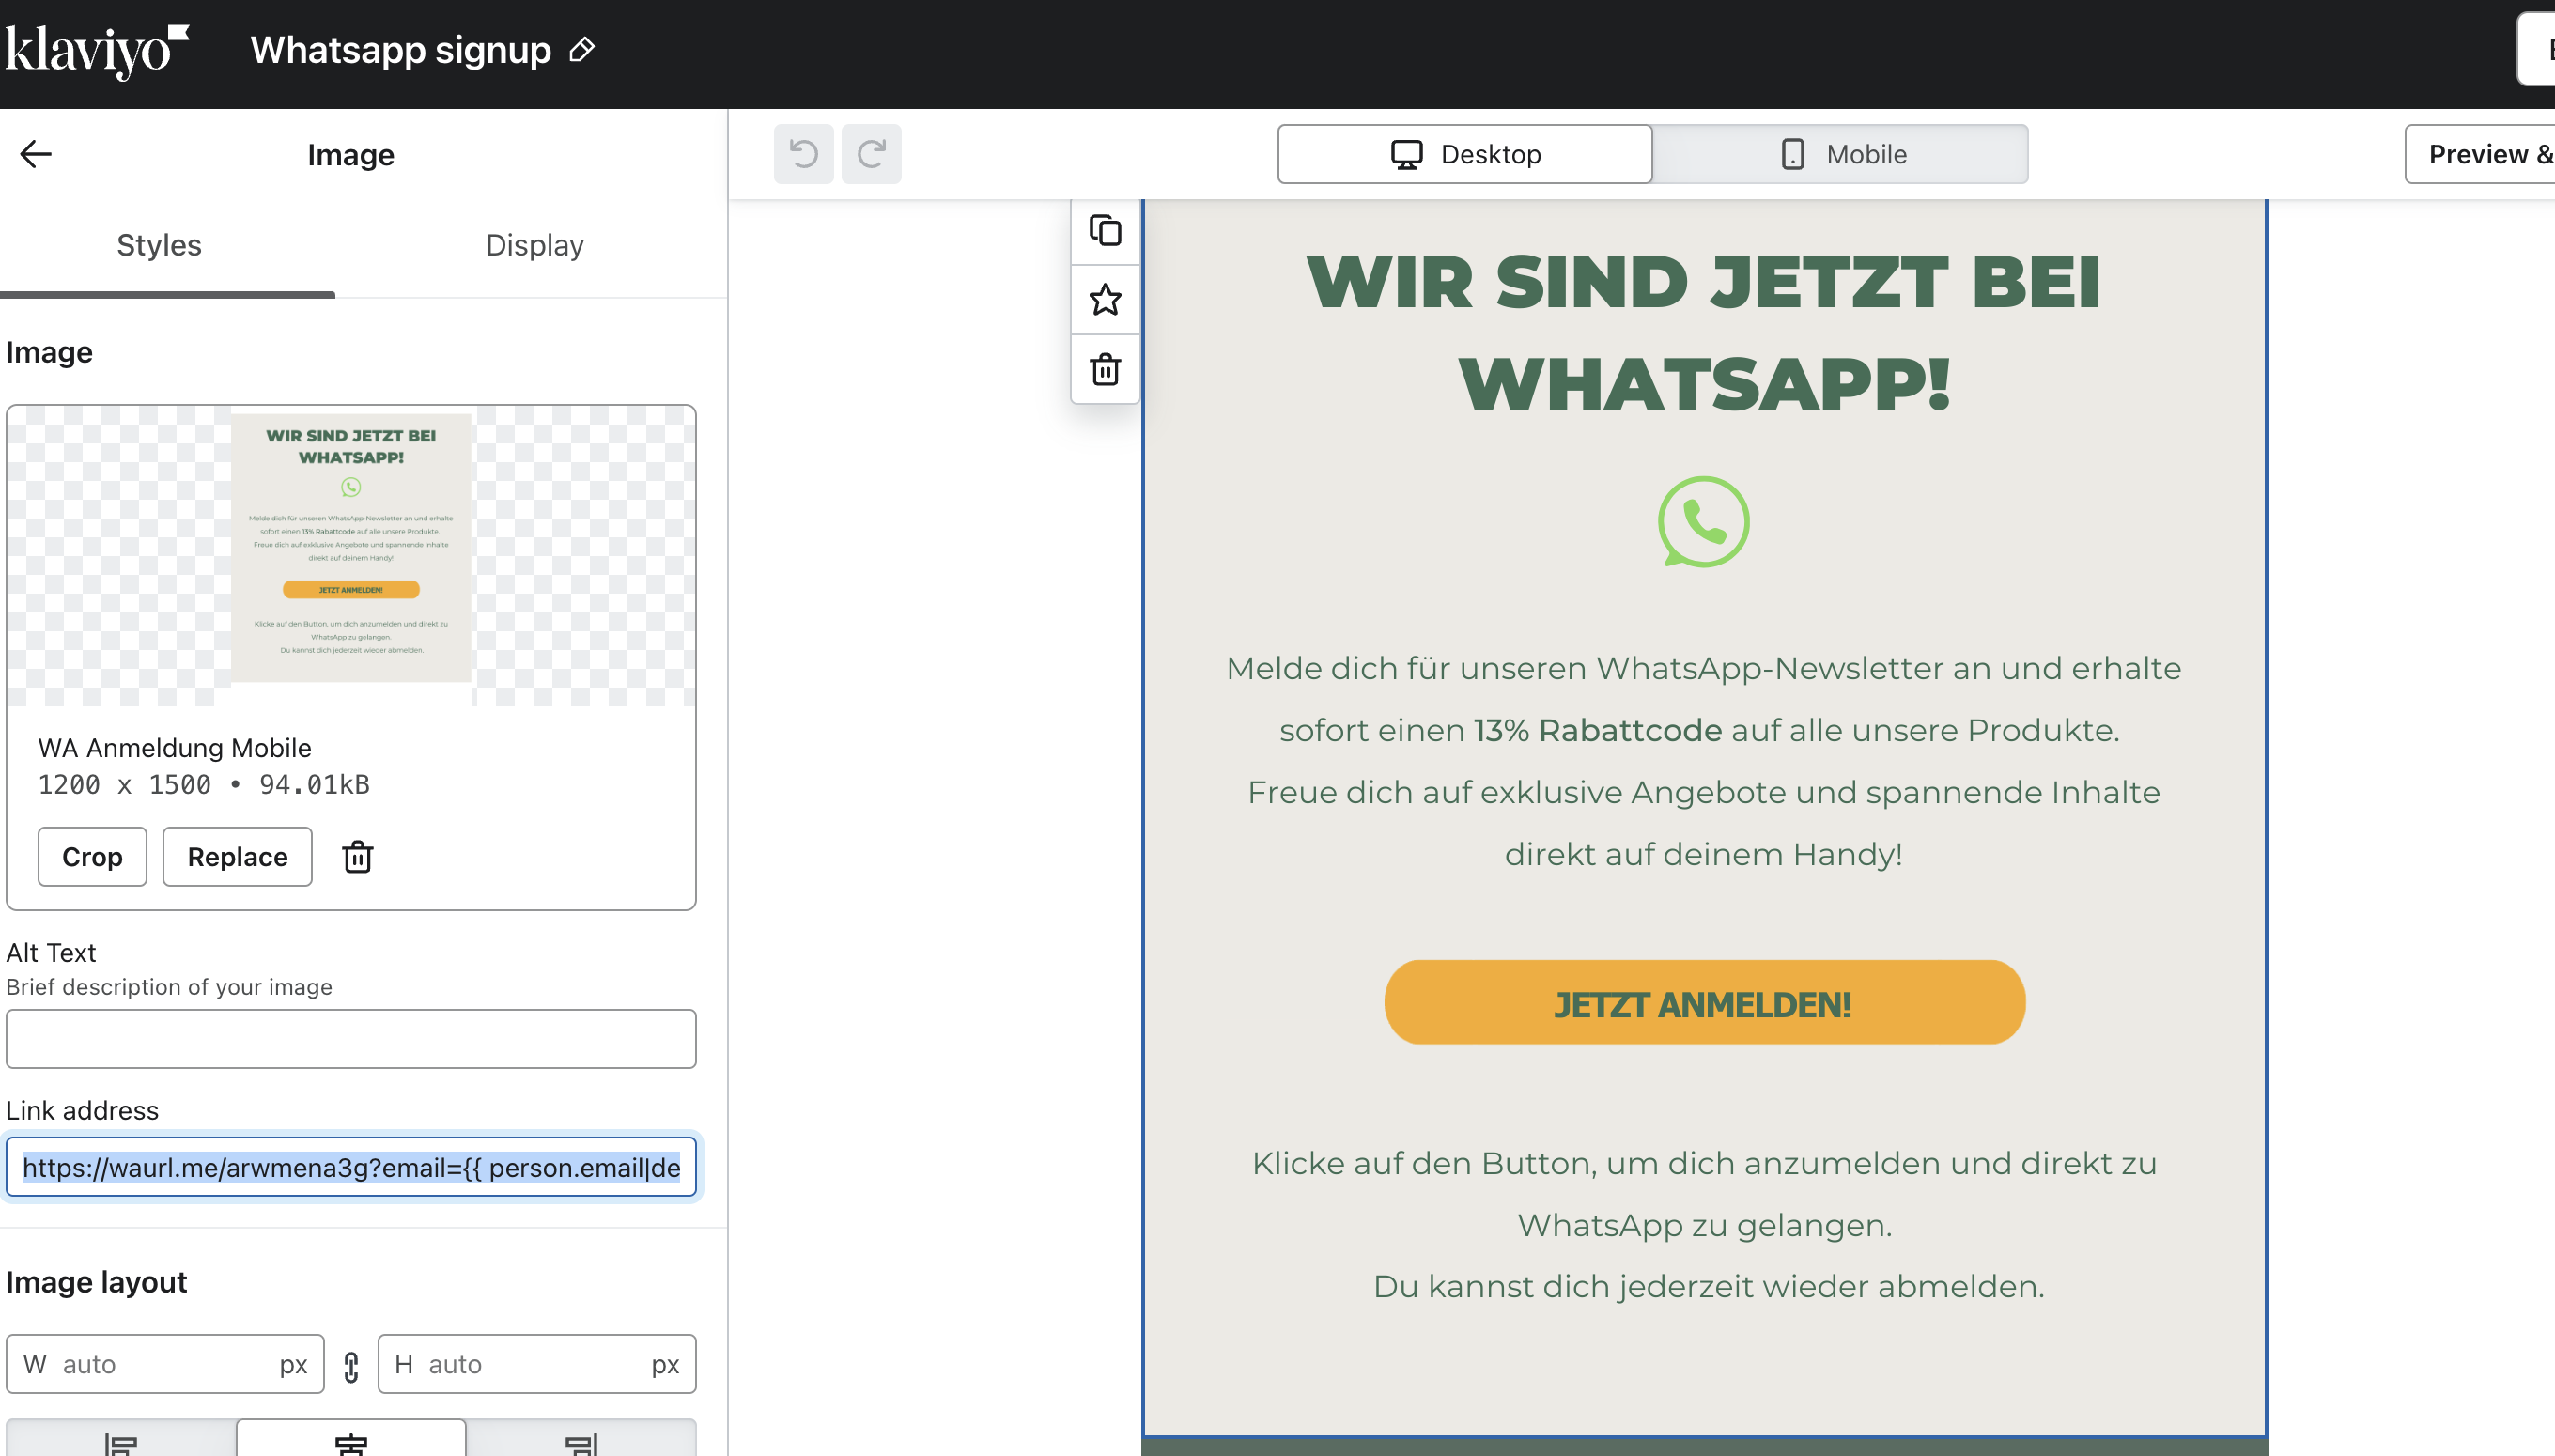Image resolution: width=2555 pixels, height=1456 pixels.
Task: Select center image alignment option
Action: click(x=351, y=1442)
